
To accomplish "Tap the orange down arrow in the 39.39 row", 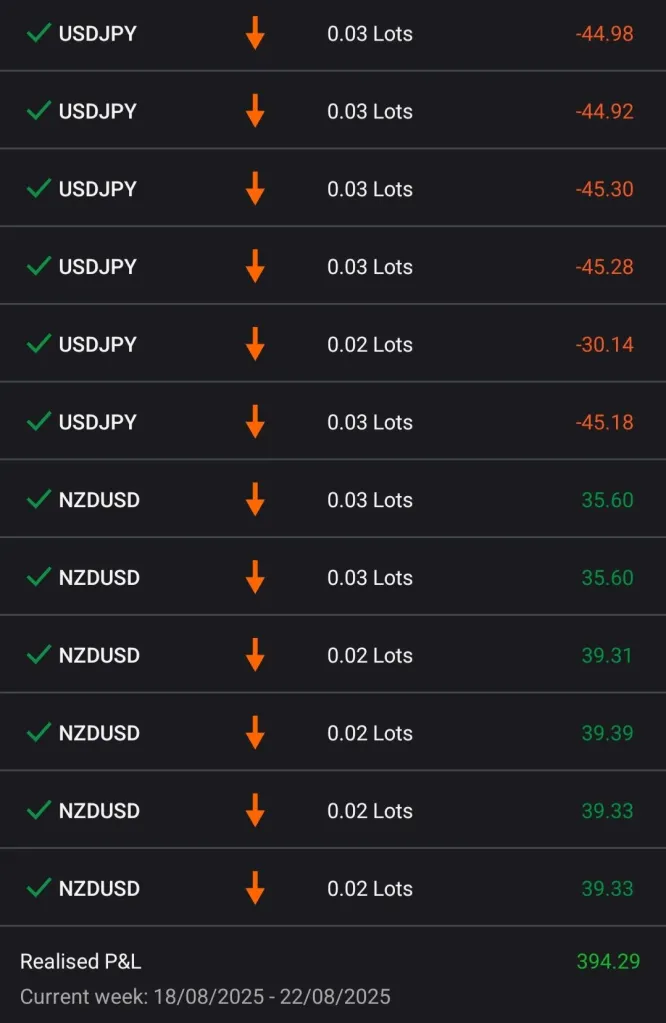I will [x=255, y=733].
